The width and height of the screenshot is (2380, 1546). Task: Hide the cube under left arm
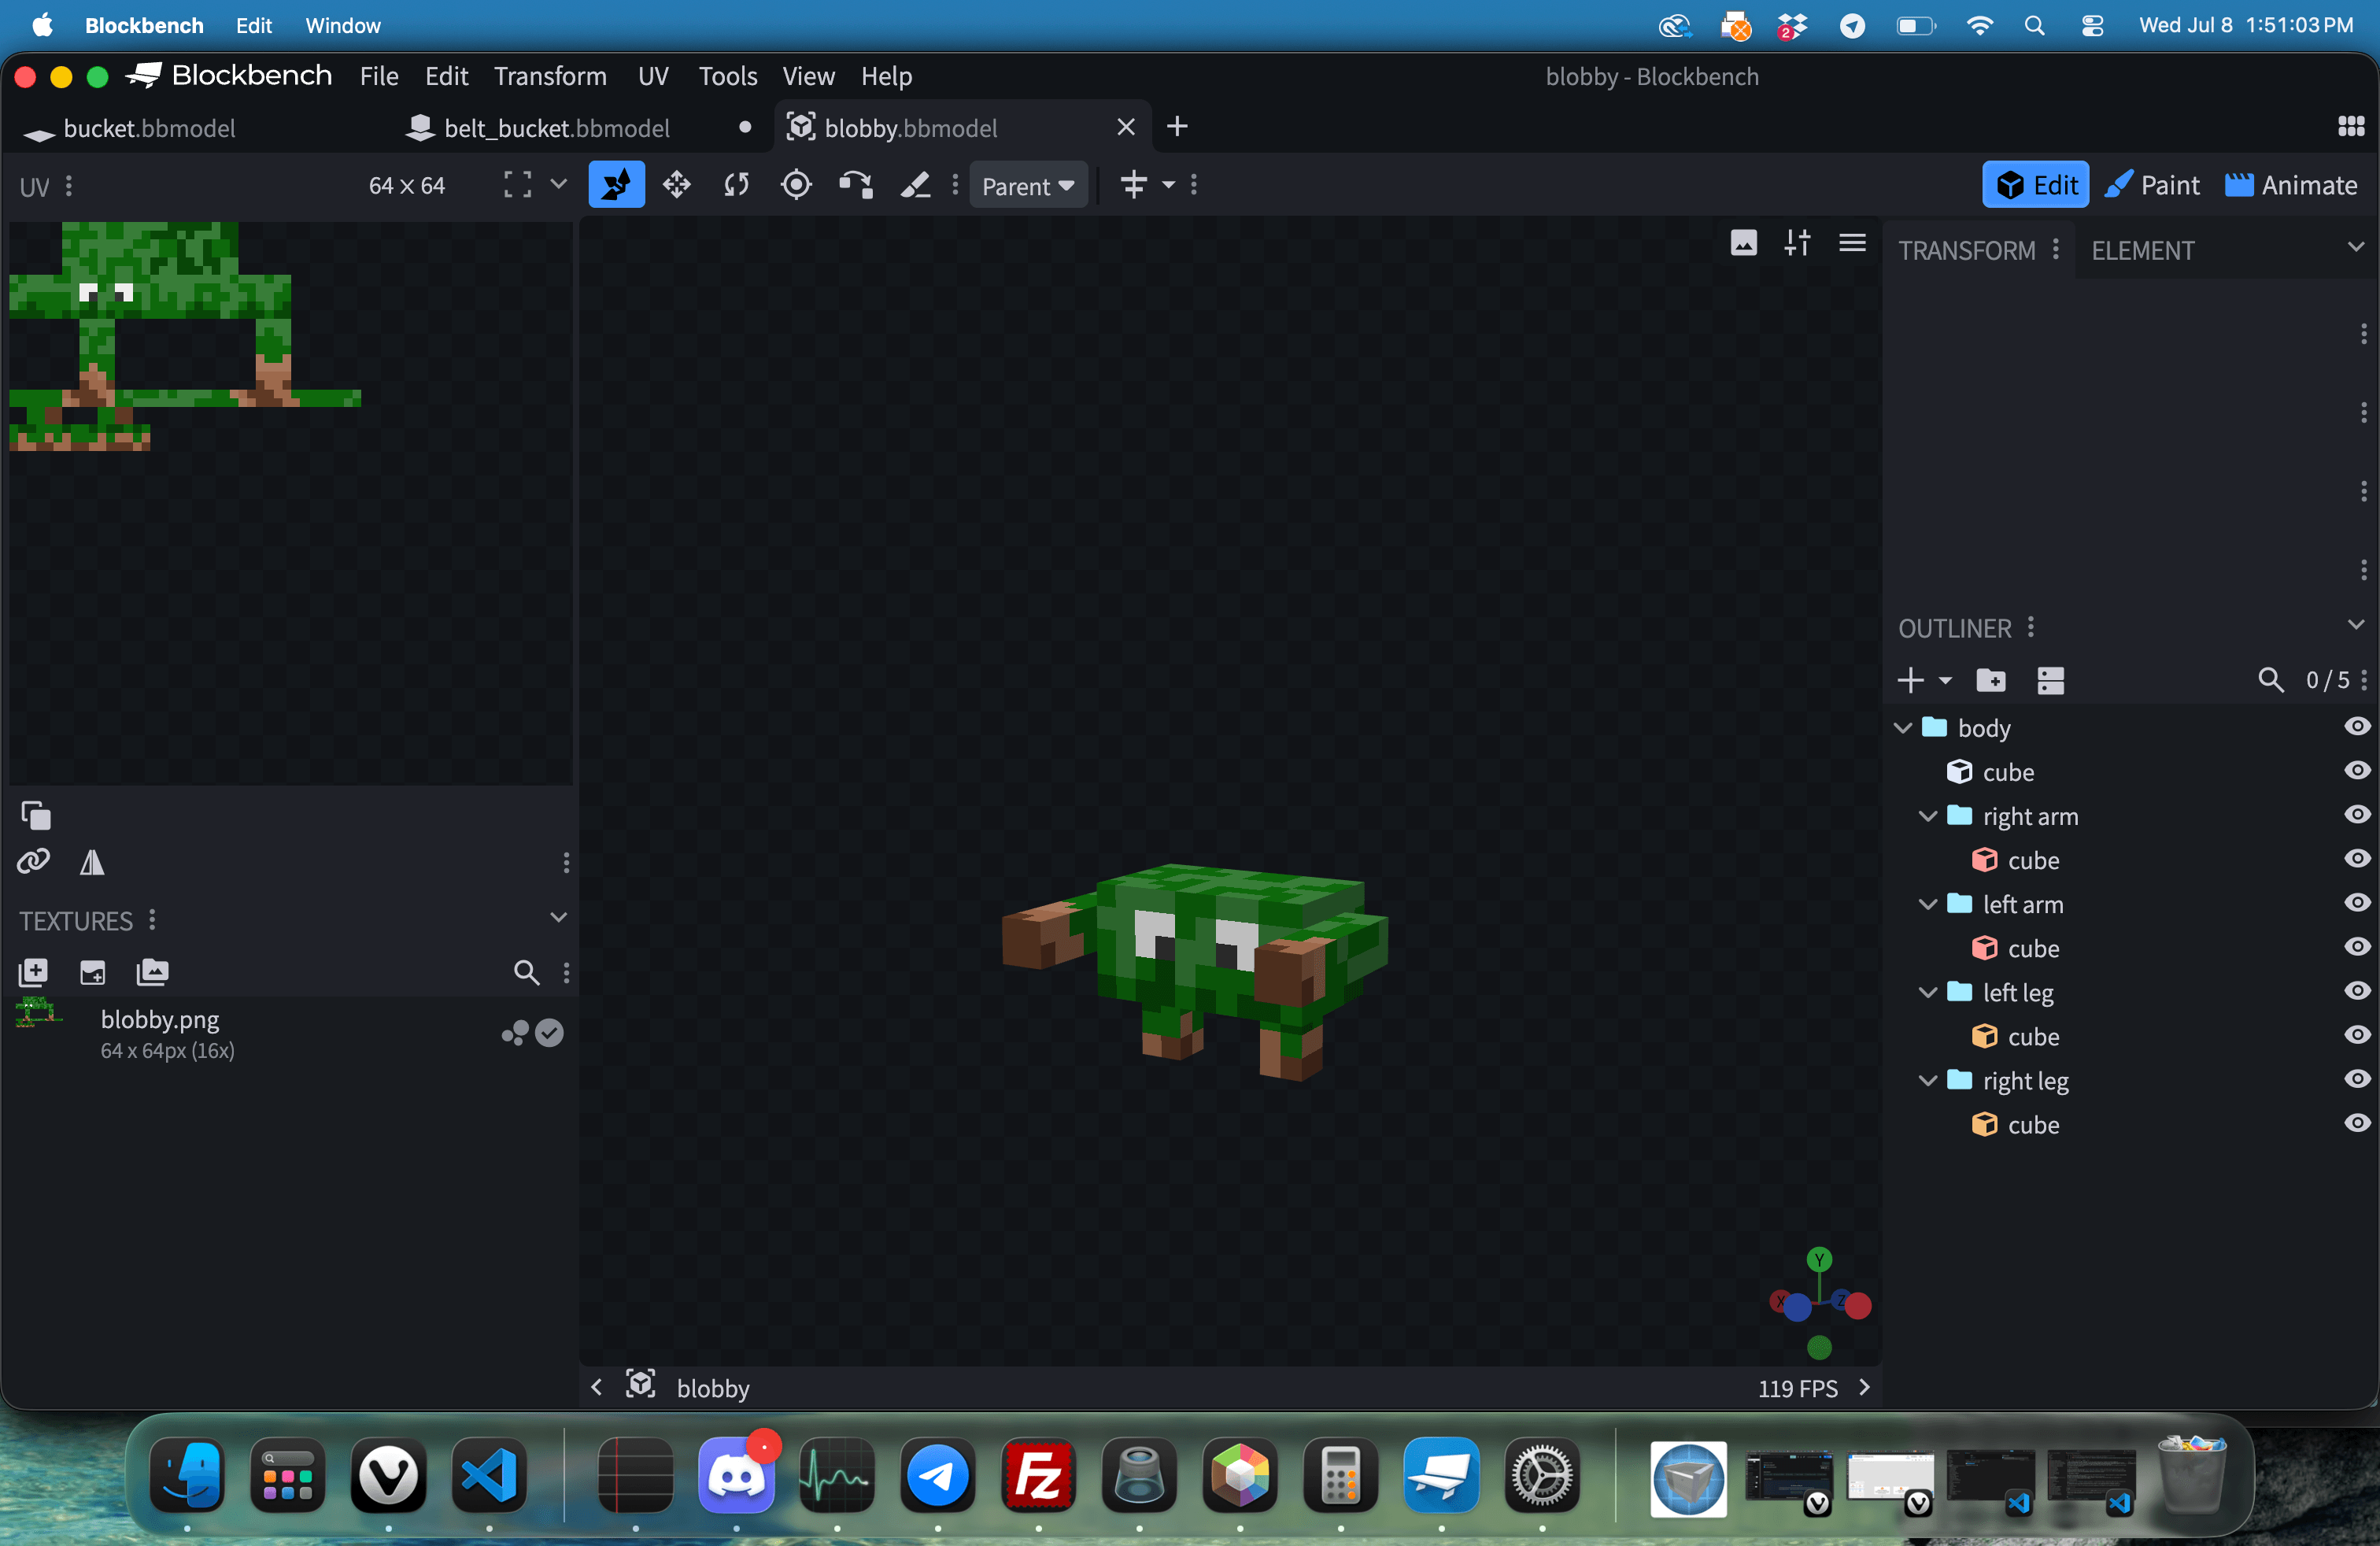(x=2357, y=947)
